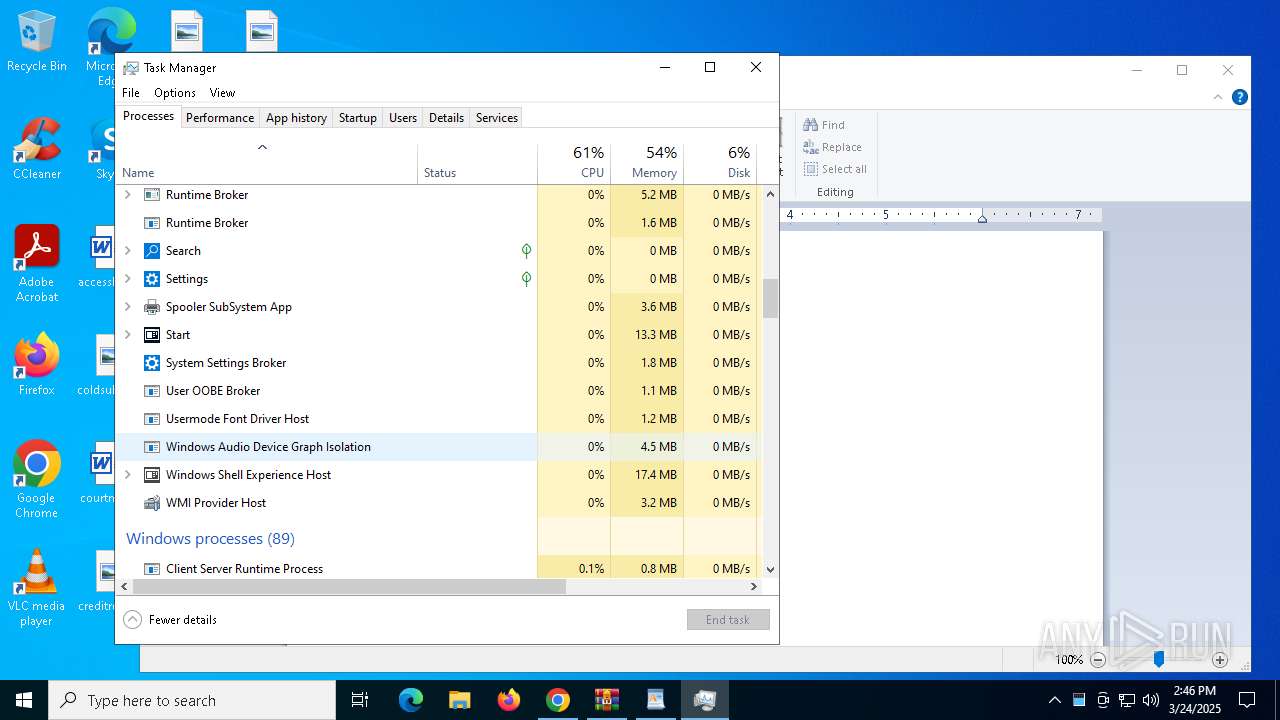Click the WordPad zoom in plus button
The width and height of the screenshot is (1280, 720).
tap(1220, 660)
